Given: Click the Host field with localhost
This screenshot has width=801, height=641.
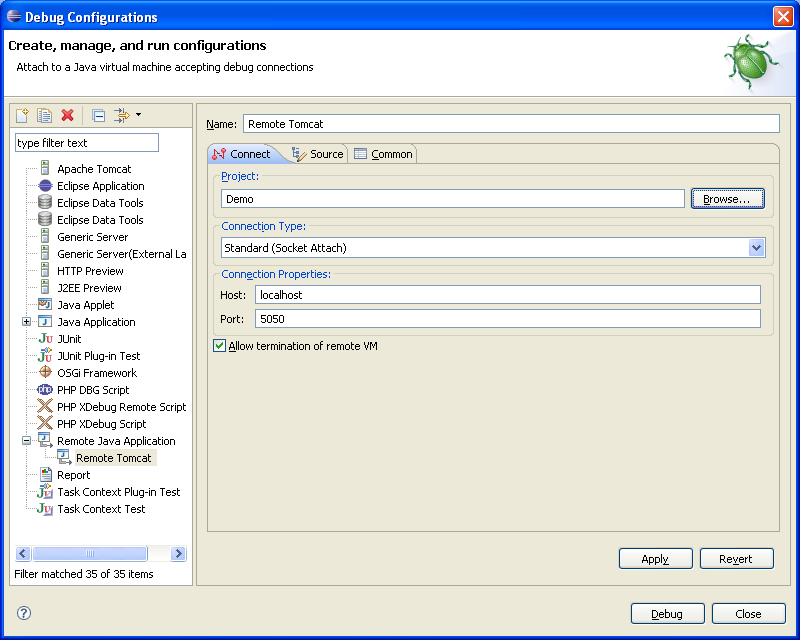Looking at the screenshot, I should [x=508, y=295].
